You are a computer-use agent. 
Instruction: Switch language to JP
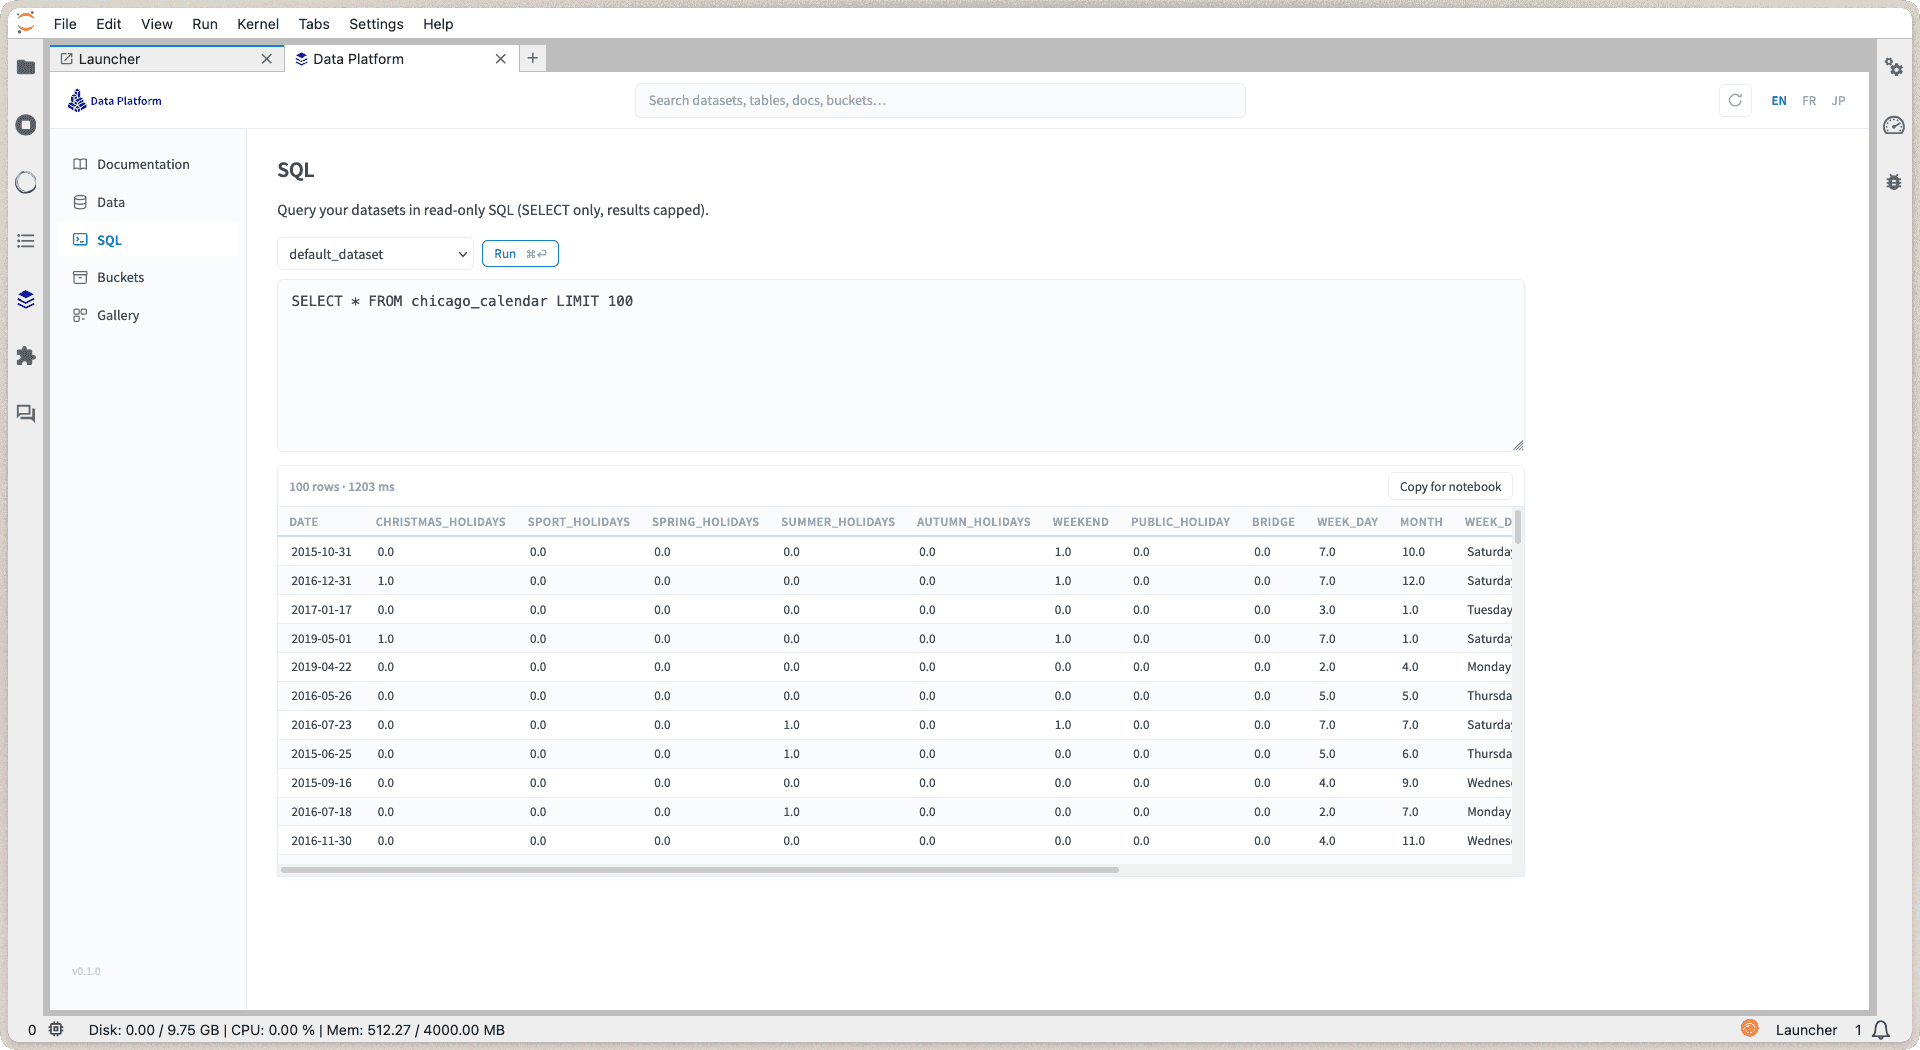(x=1838, y=100)
